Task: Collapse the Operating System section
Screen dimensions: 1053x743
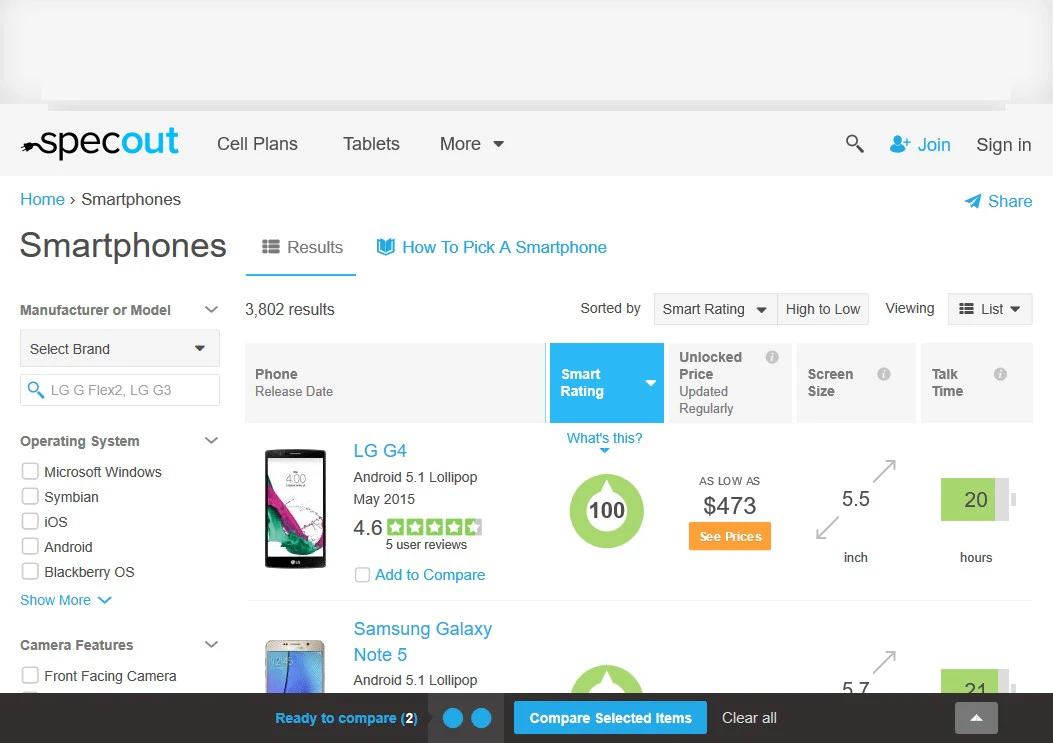Action: 211,441
